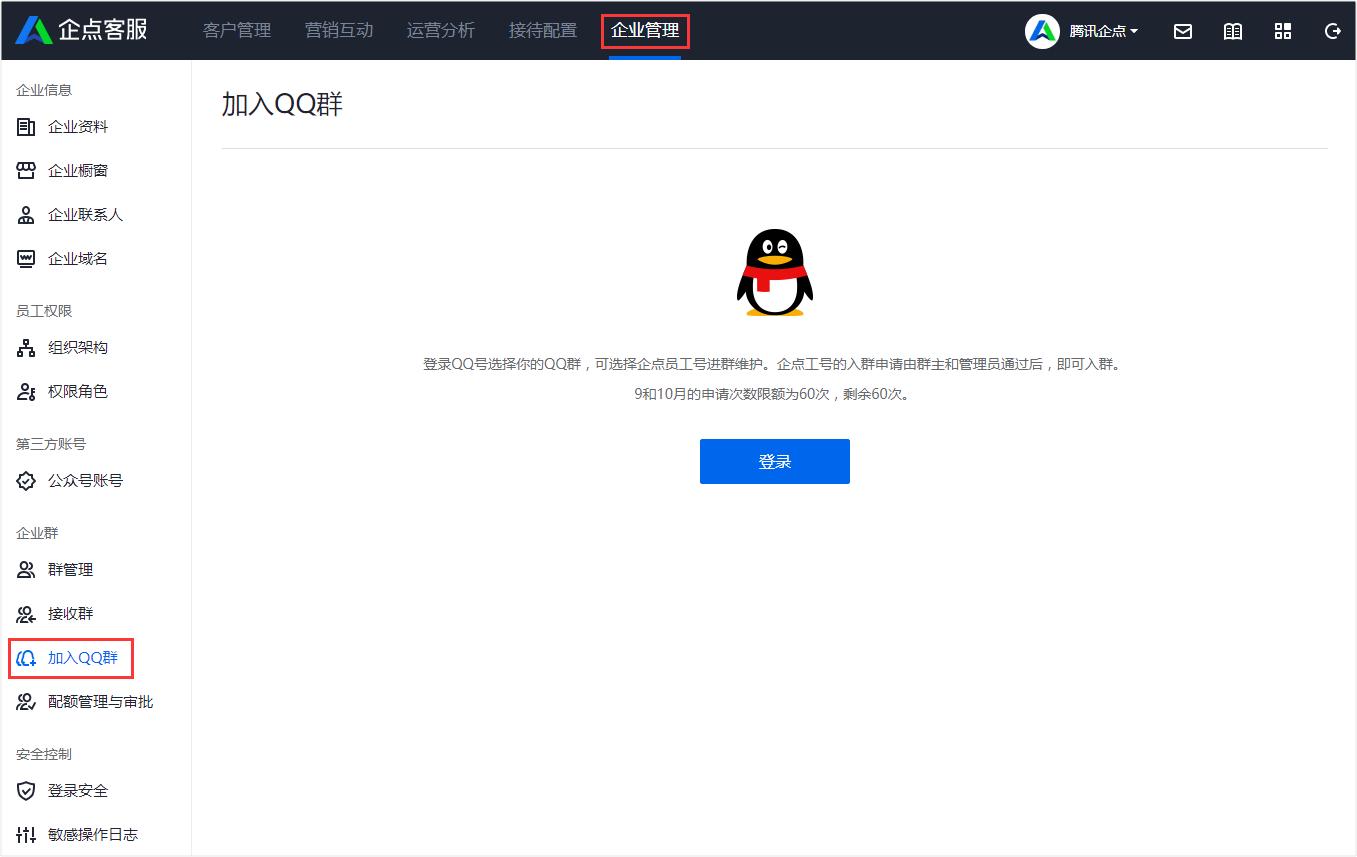
Task: Select the 公众号账号 sidebar item
Action: point(79,480)
